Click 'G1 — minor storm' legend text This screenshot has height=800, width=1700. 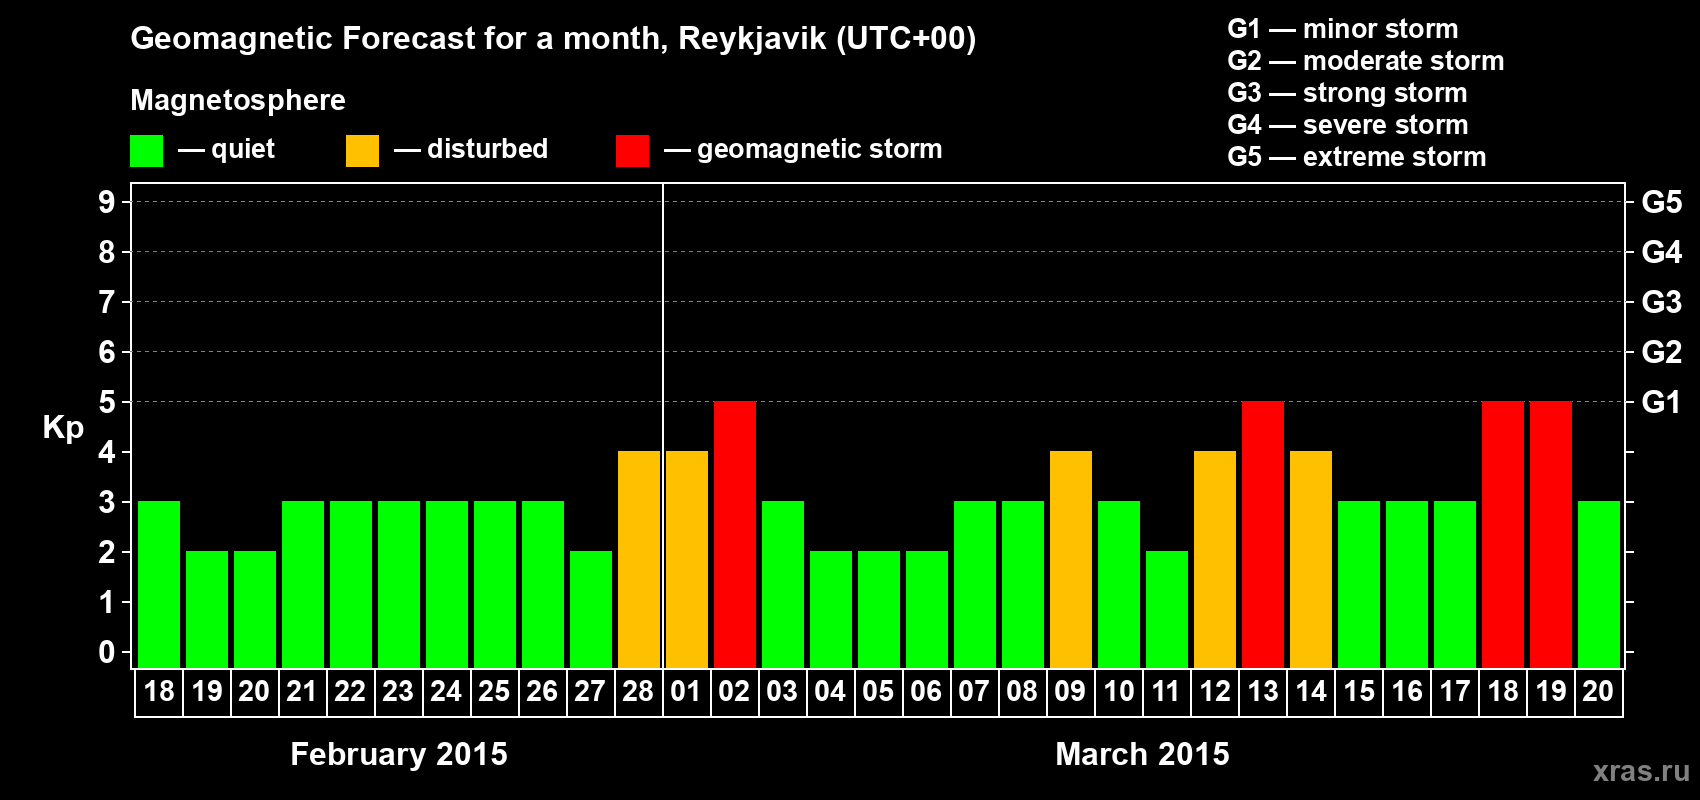click(1343, 28)
